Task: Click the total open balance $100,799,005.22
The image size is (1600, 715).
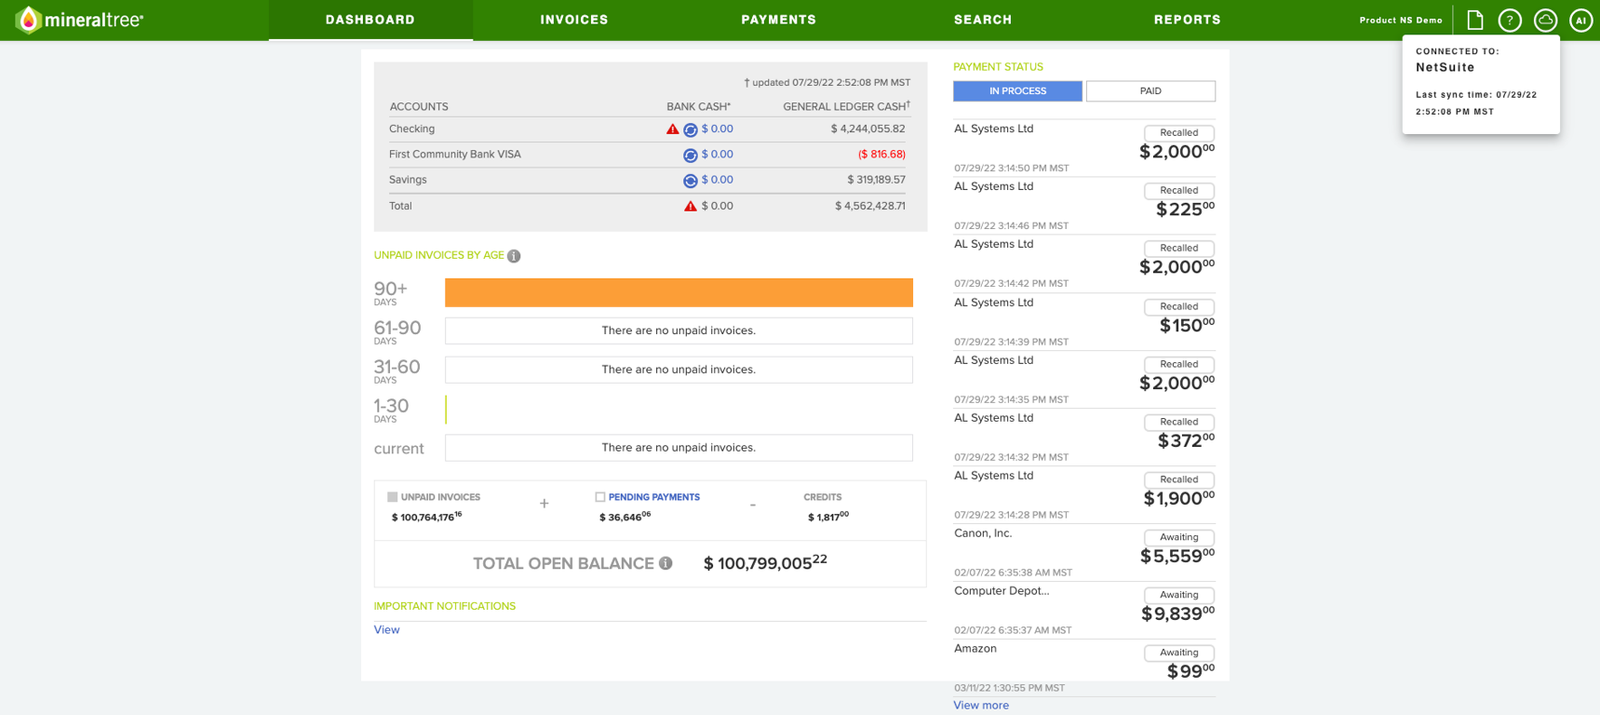Action: [766, 563]
